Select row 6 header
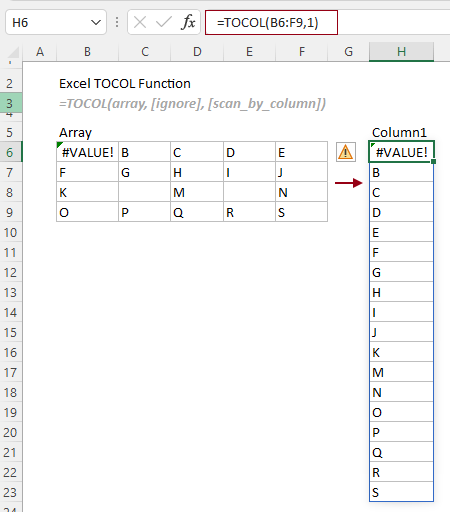450x512 pixels. click(11, 152)
